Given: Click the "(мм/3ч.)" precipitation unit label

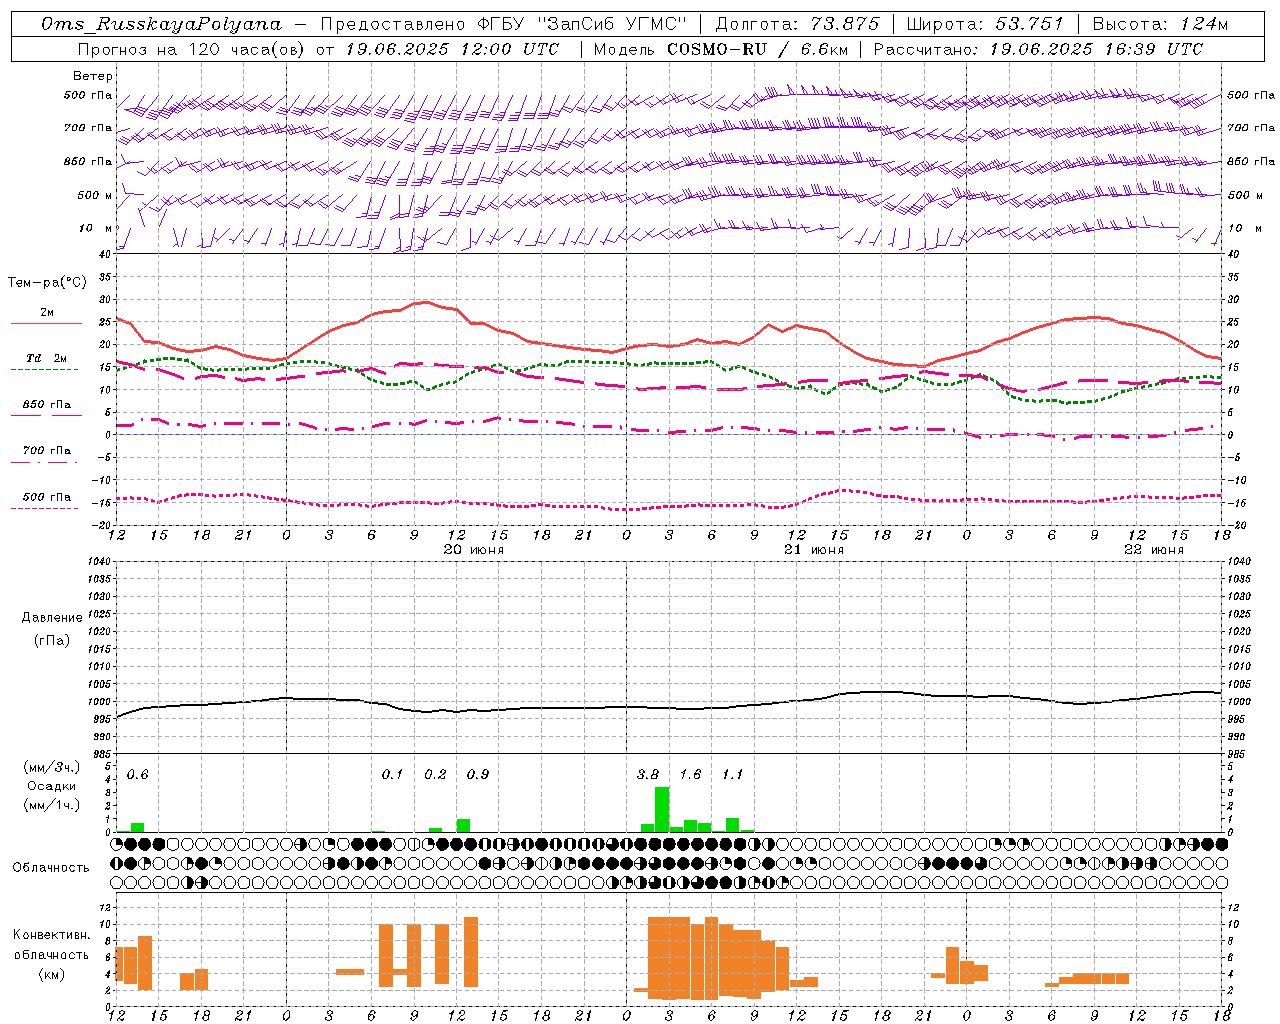Looking at the screenshot, I should pyautogui.click(x=51, y=767).
